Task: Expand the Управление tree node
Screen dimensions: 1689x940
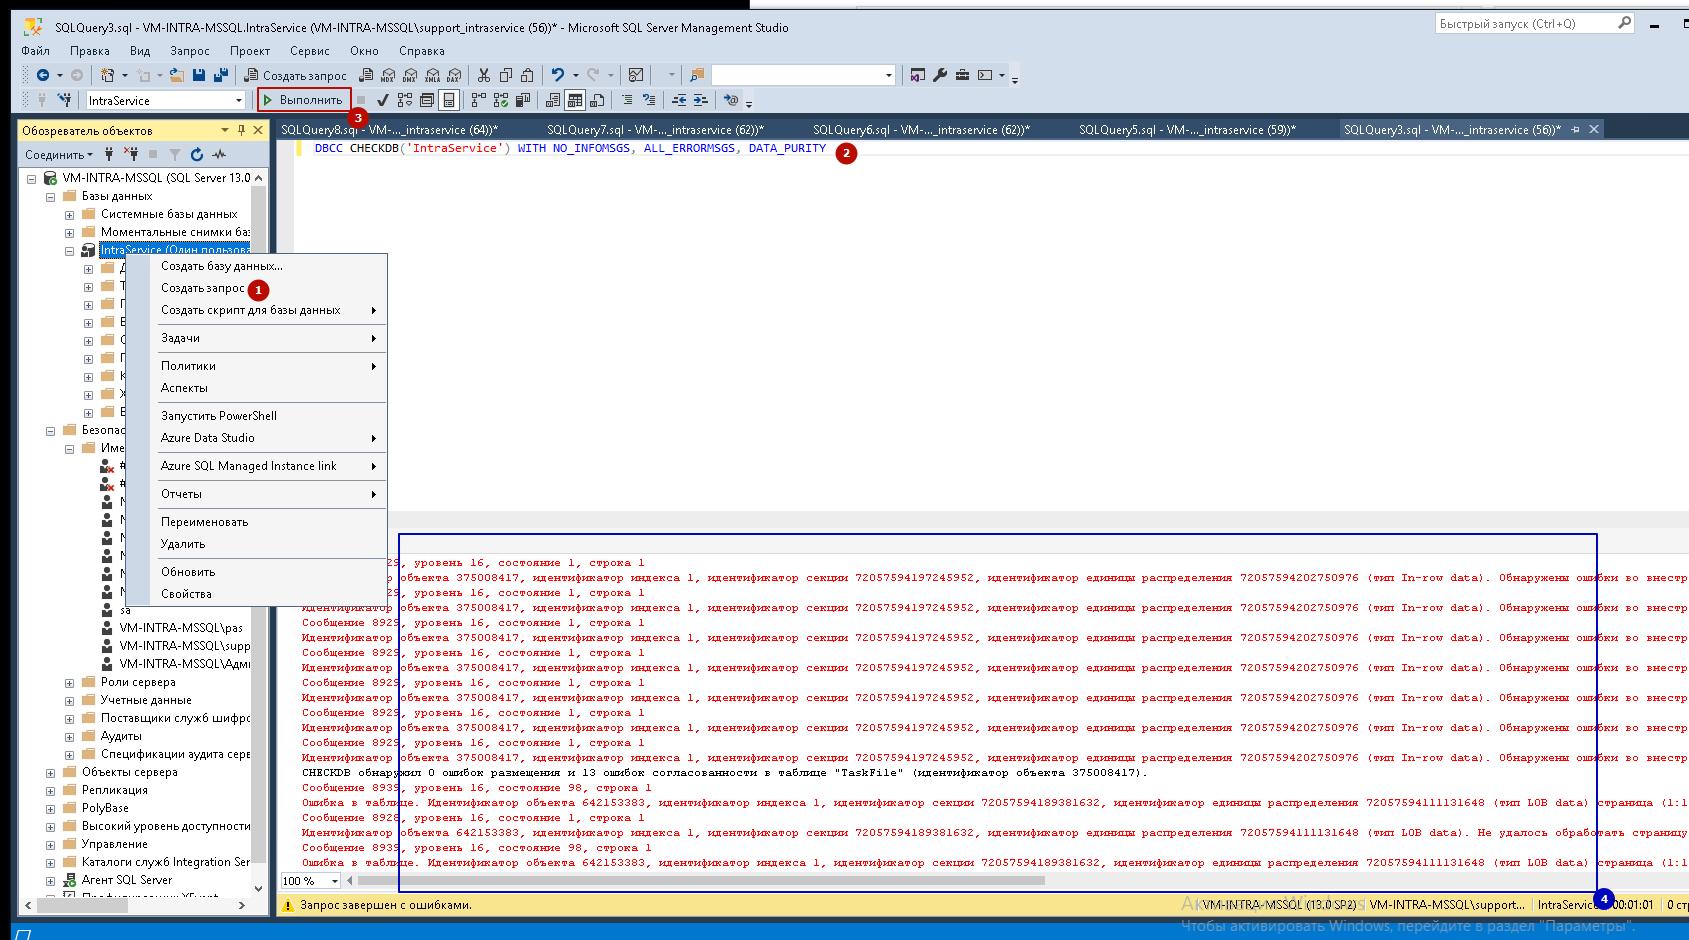Action: [x=50, y=844]
